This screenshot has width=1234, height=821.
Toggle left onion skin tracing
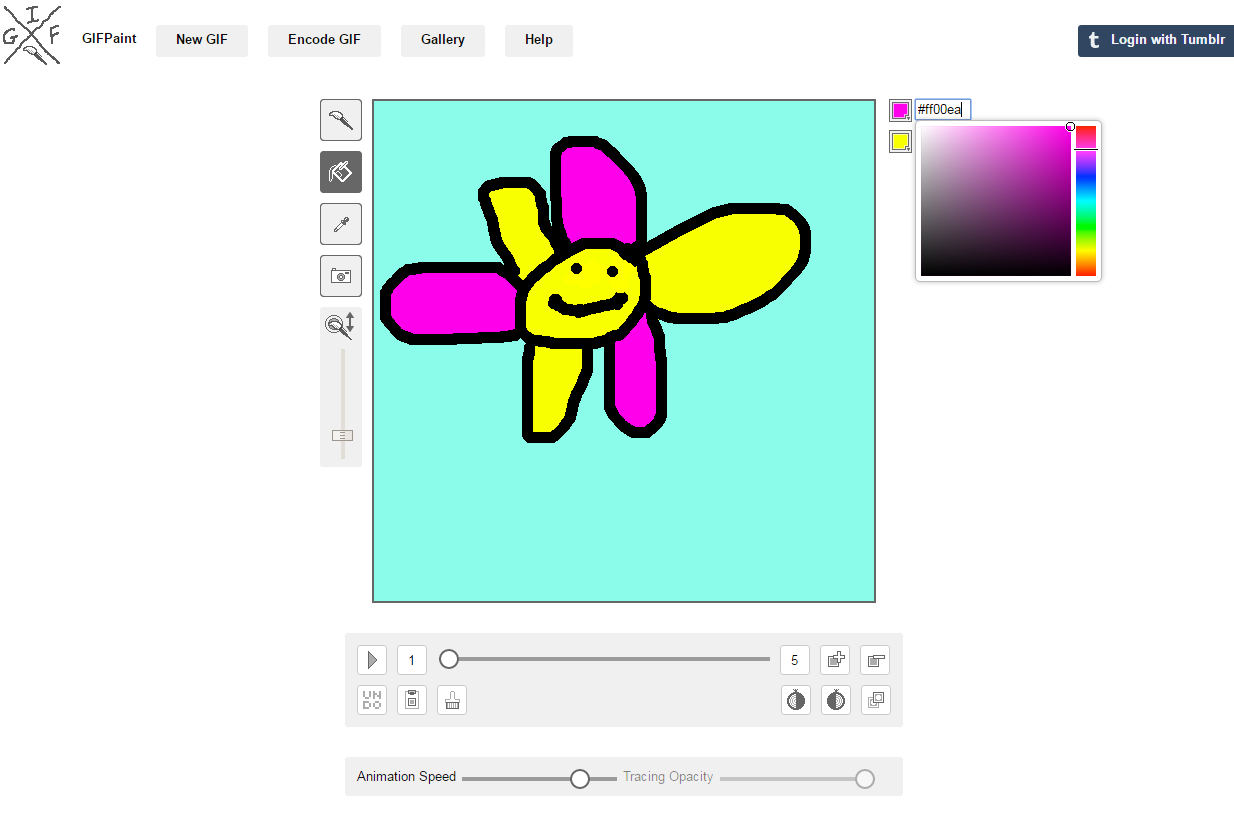(x=796, y=700)
